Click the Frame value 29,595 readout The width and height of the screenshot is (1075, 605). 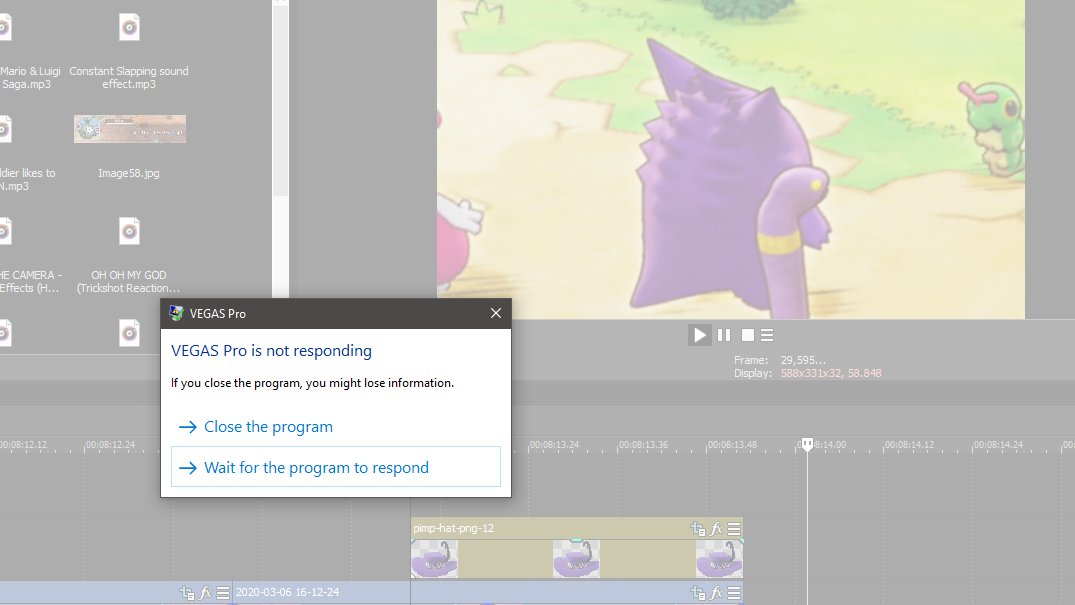(x=803, y=360)
